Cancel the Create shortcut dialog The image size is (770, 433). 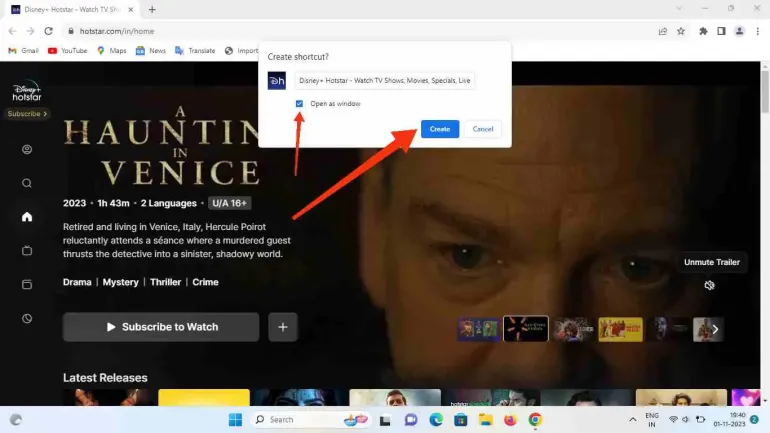pyautogui.click(x=483, y=129)
